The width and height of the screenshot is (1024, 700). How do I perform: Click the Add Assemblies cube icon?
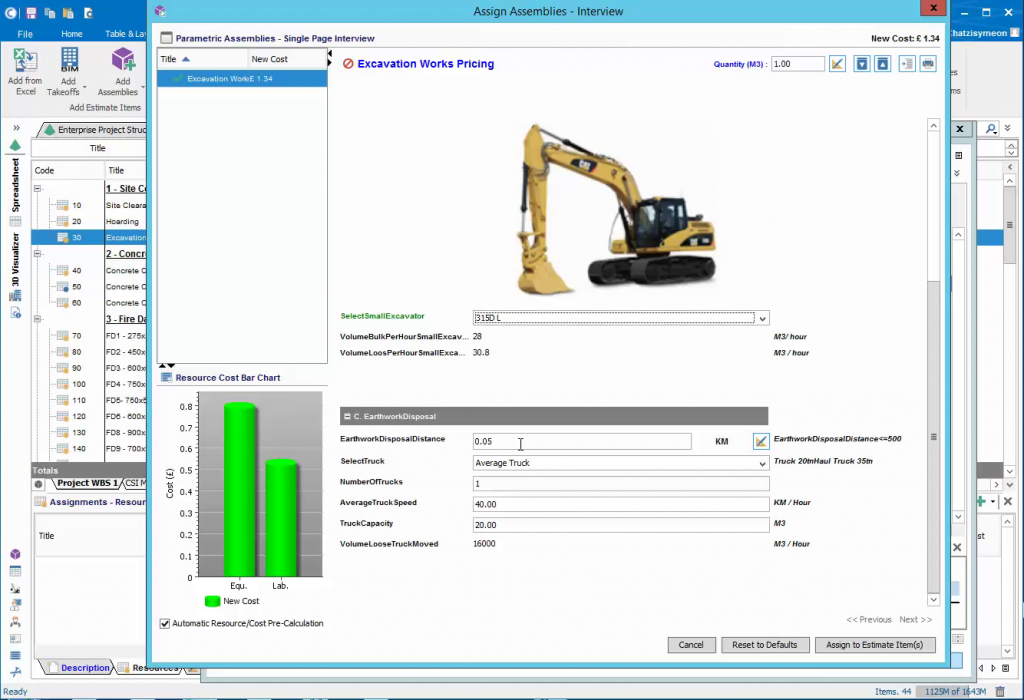click(x=122, y=60)
